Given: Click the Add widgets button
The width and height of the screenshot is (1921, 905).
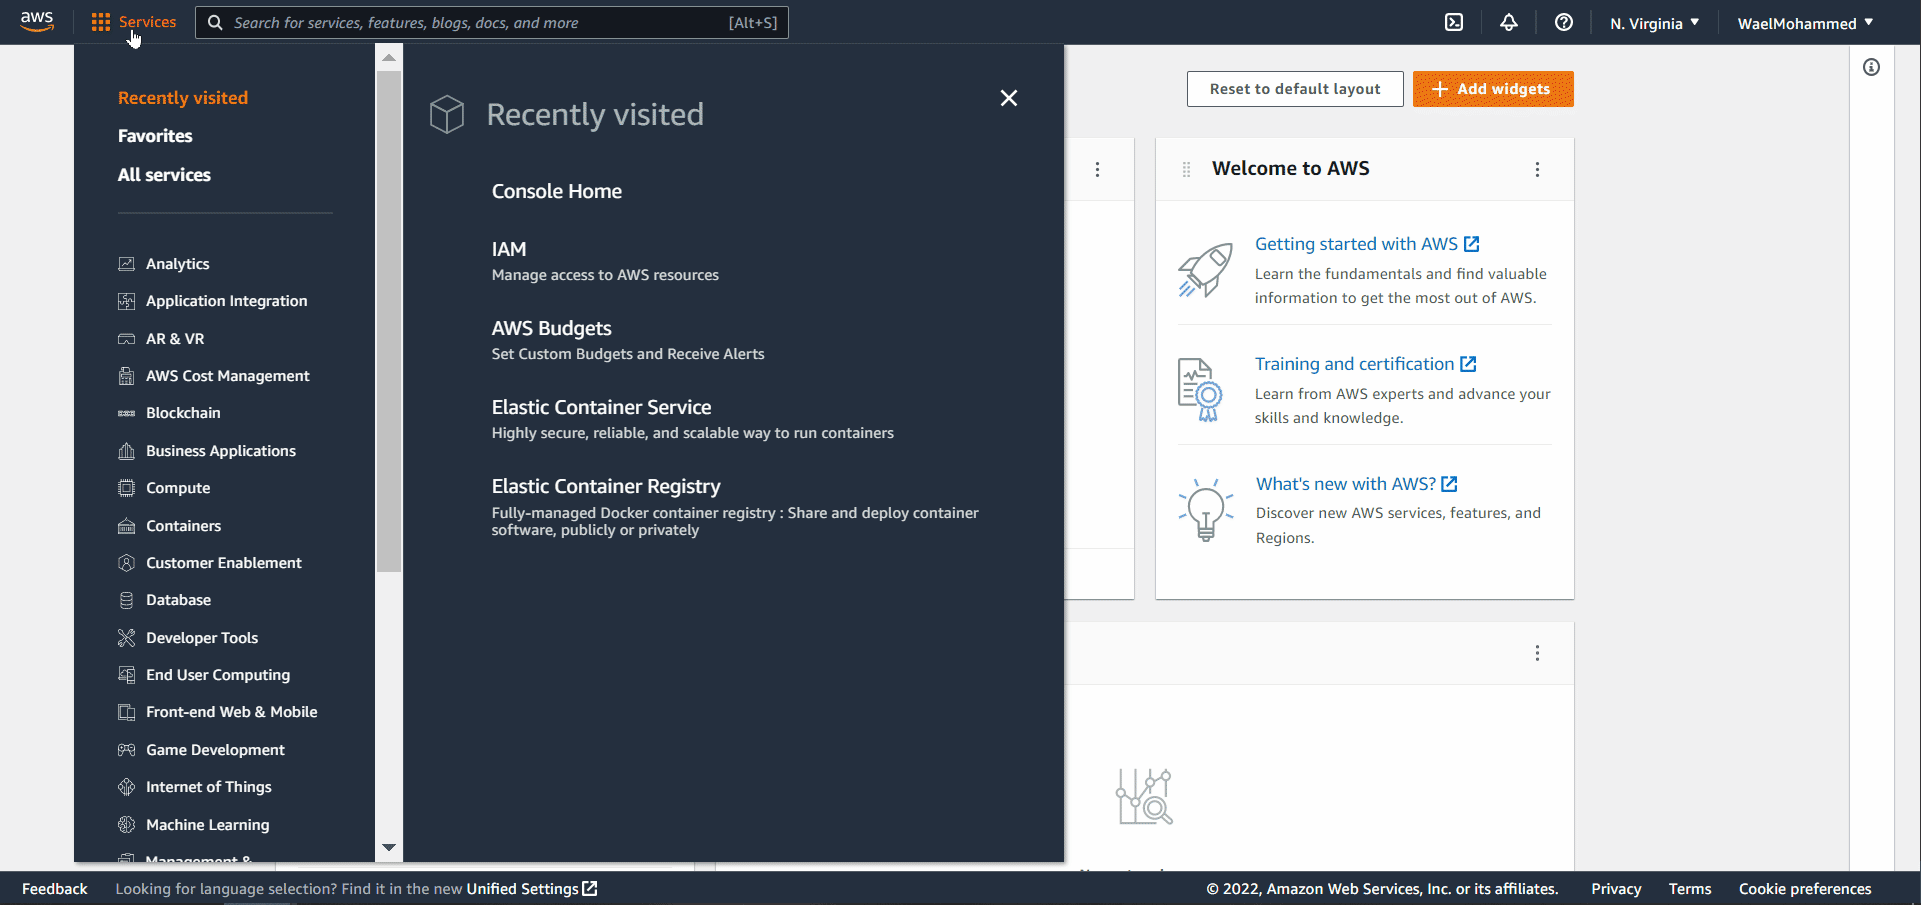Looking at the screenshot, I should click(x=1492, y=89).
